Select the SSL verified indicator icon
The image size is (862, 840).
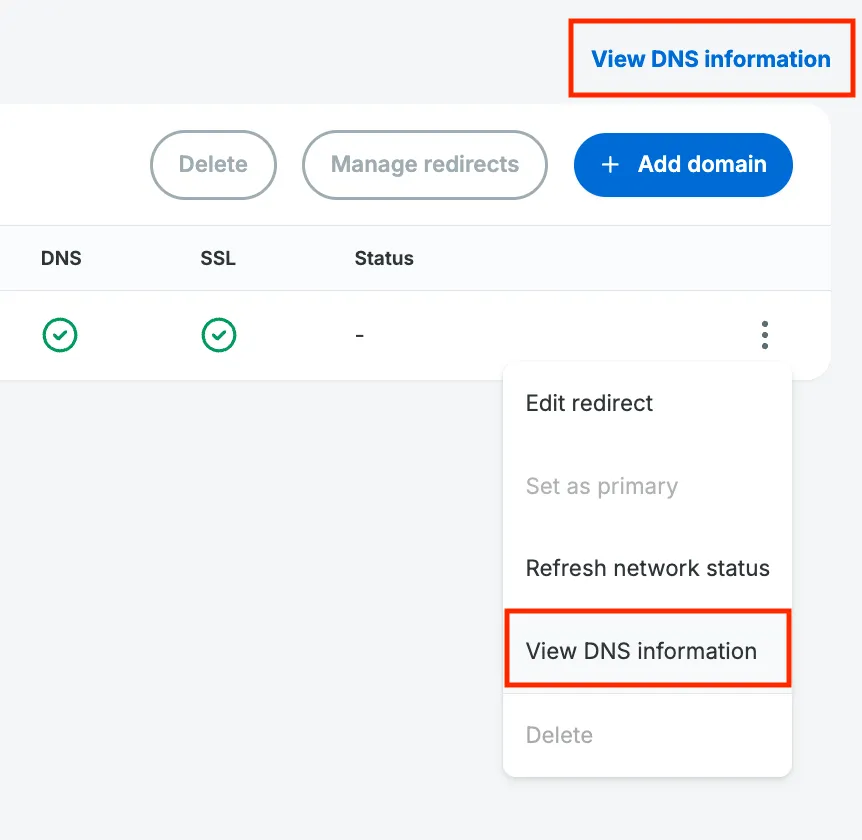point(219,335)
